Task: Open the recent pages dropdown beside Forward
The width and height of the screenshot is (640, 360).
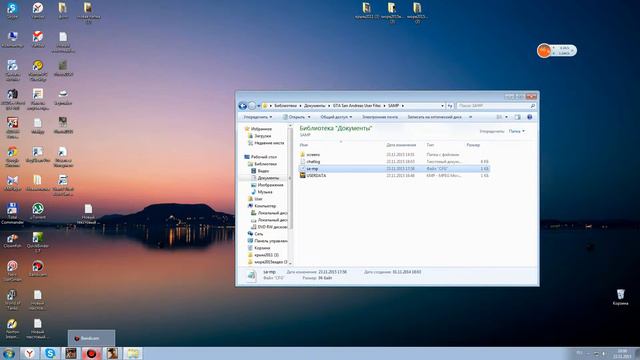Action: [x=258, y=106]
